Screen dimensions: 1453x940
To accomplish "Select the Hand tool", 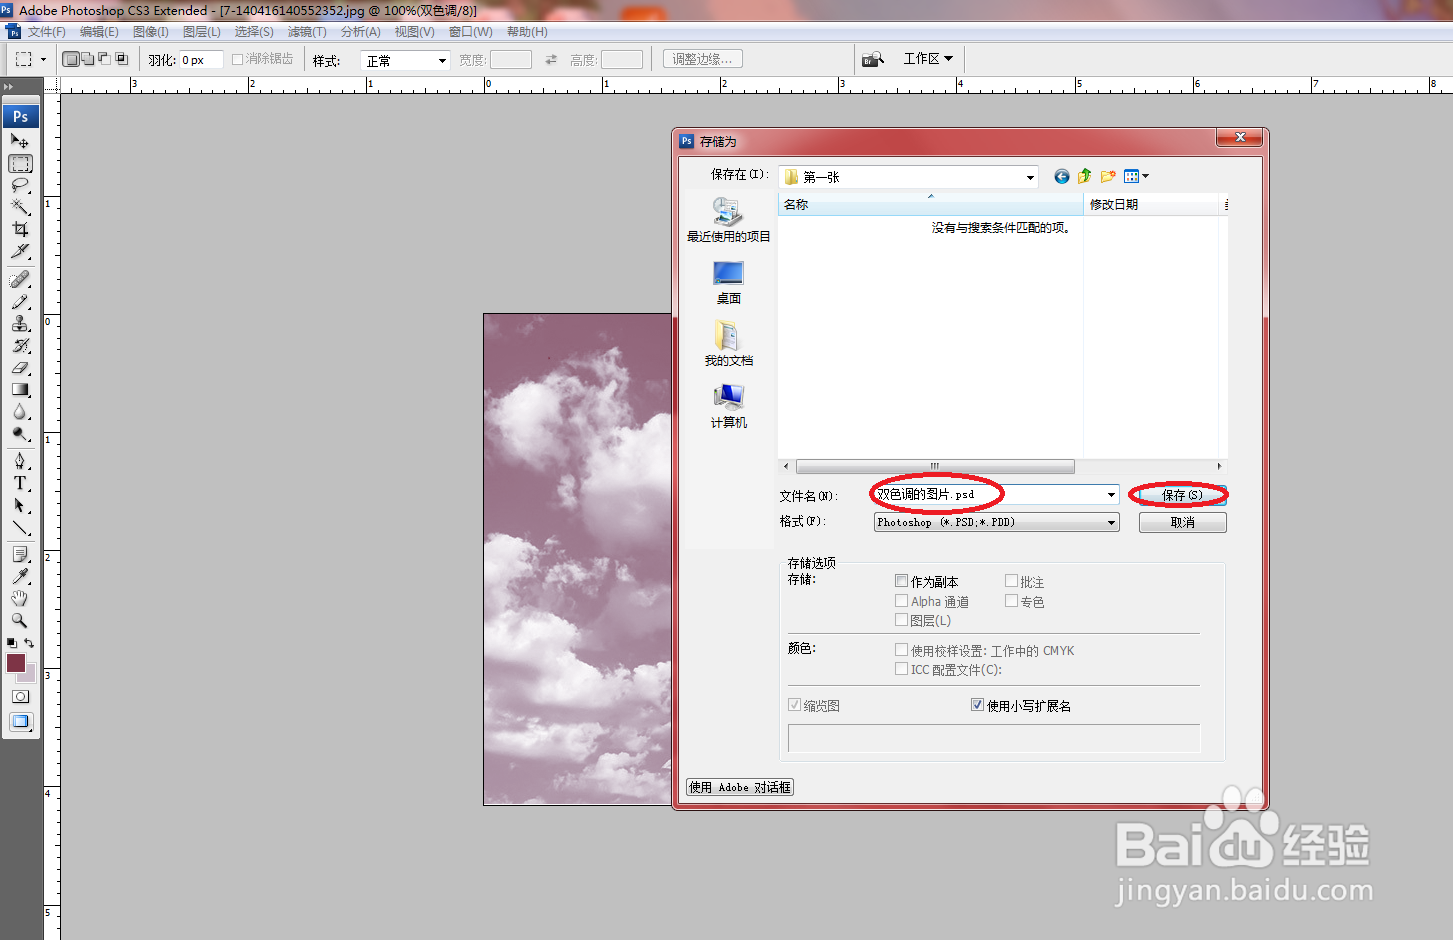I will coord(21,598).
